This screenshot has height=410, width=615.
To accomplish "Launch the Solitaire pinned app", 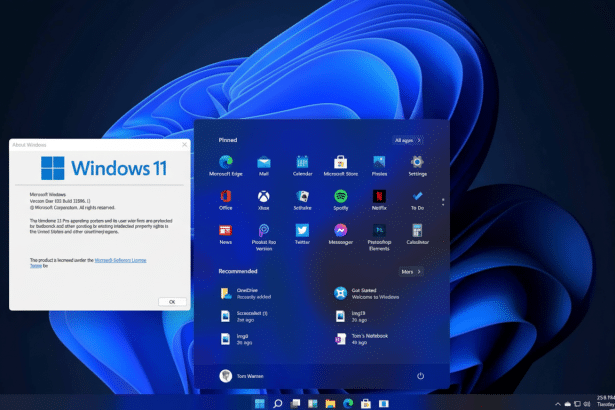I will point(302,200).
